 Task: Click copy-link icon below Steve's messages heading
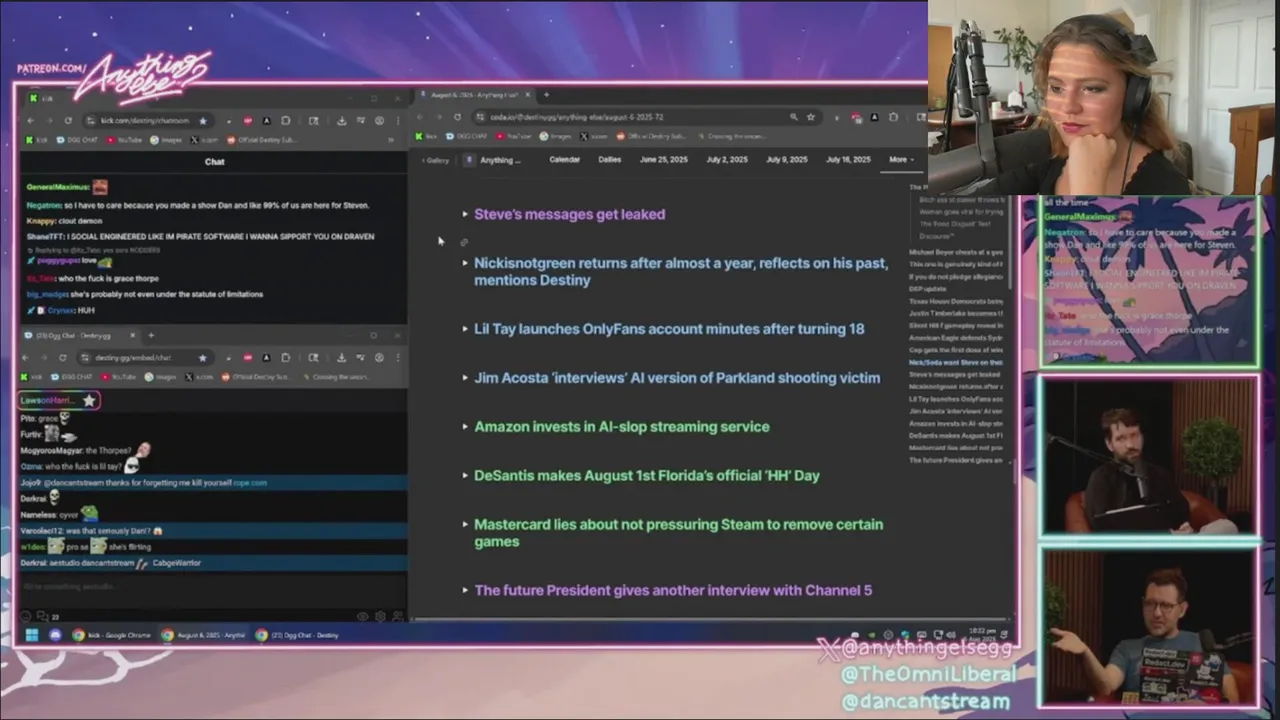click(464, 242)
